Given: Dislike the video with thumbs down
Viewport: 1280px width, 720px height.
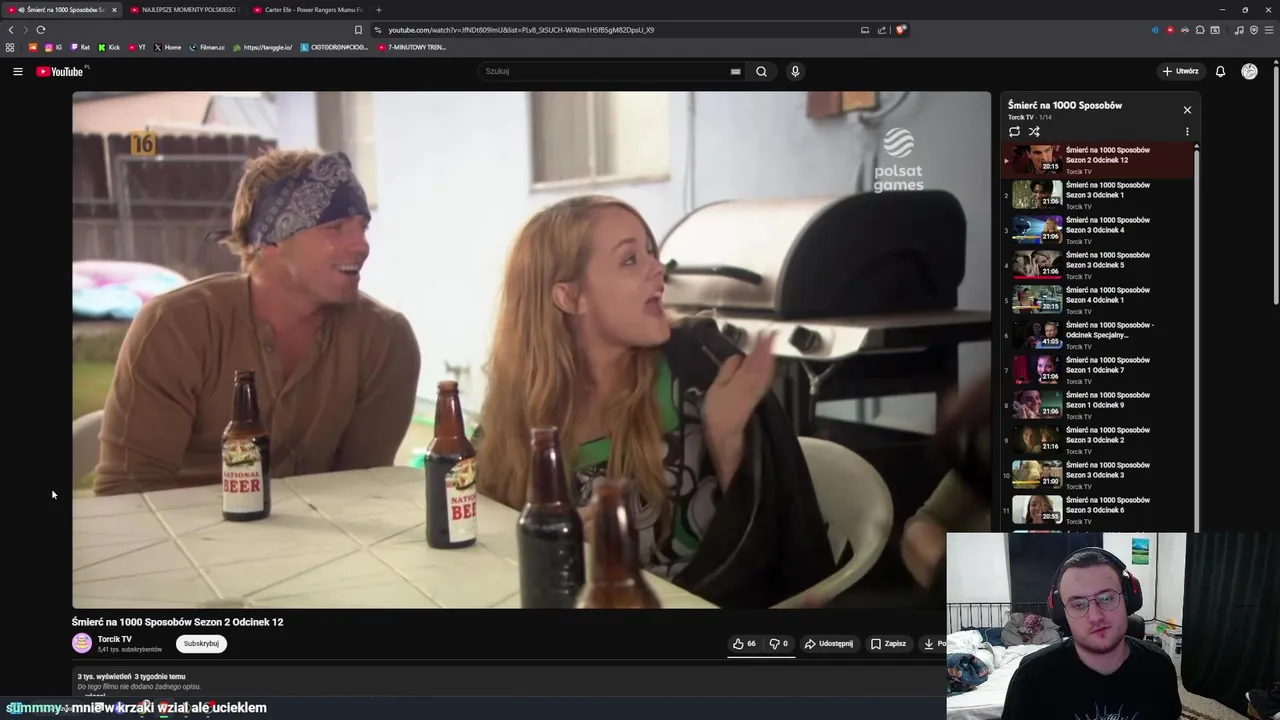Looking at the screenshot, I should [x=778, y=644].
